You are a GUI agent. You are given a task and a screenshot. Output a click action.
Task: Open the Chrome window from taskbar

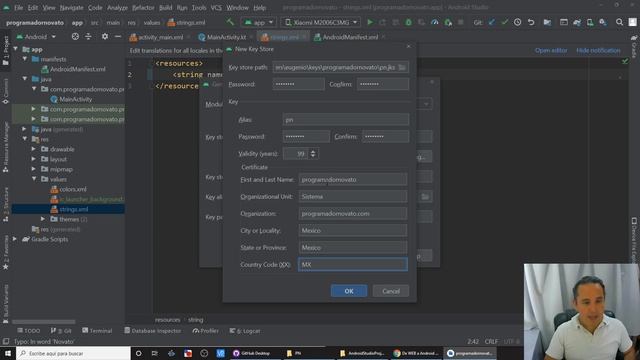[416, 353]
